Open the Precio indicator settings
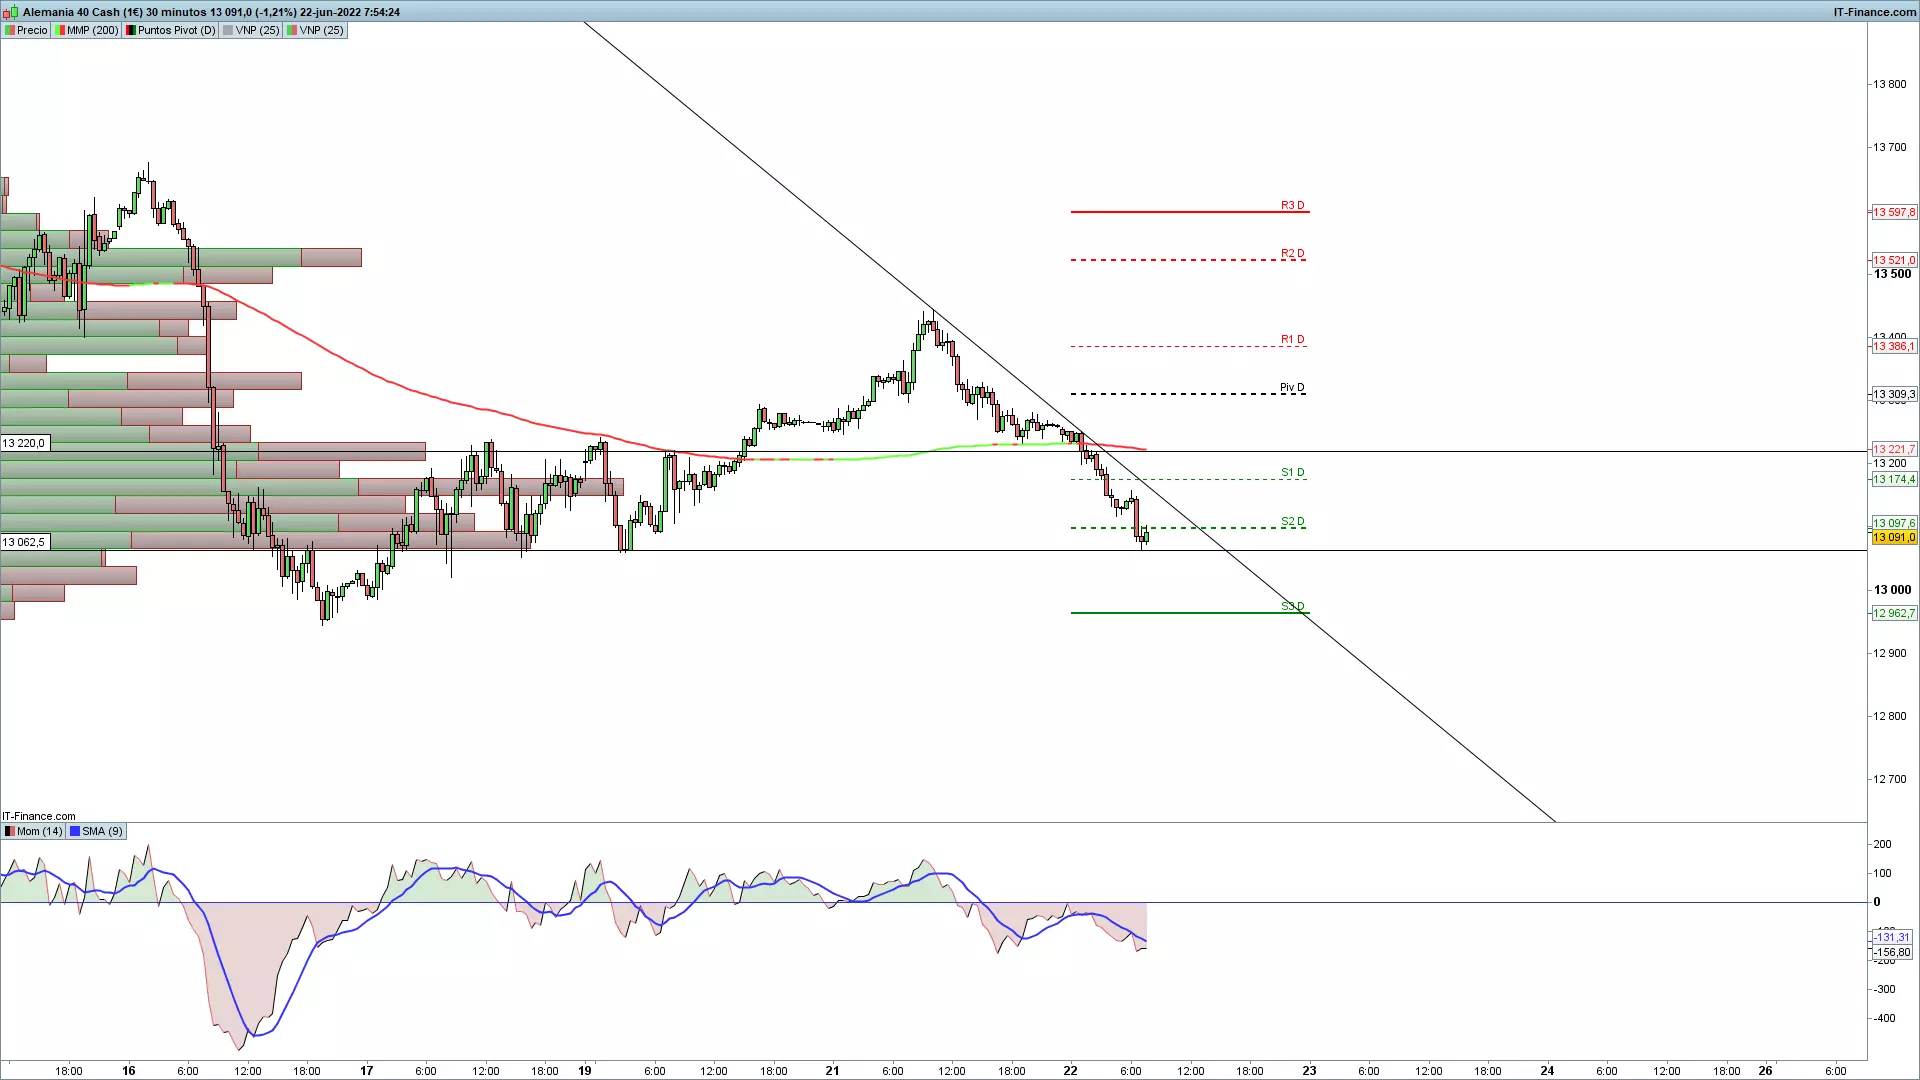Screen dimensions: 1920x1080 [x=26, y=30]
